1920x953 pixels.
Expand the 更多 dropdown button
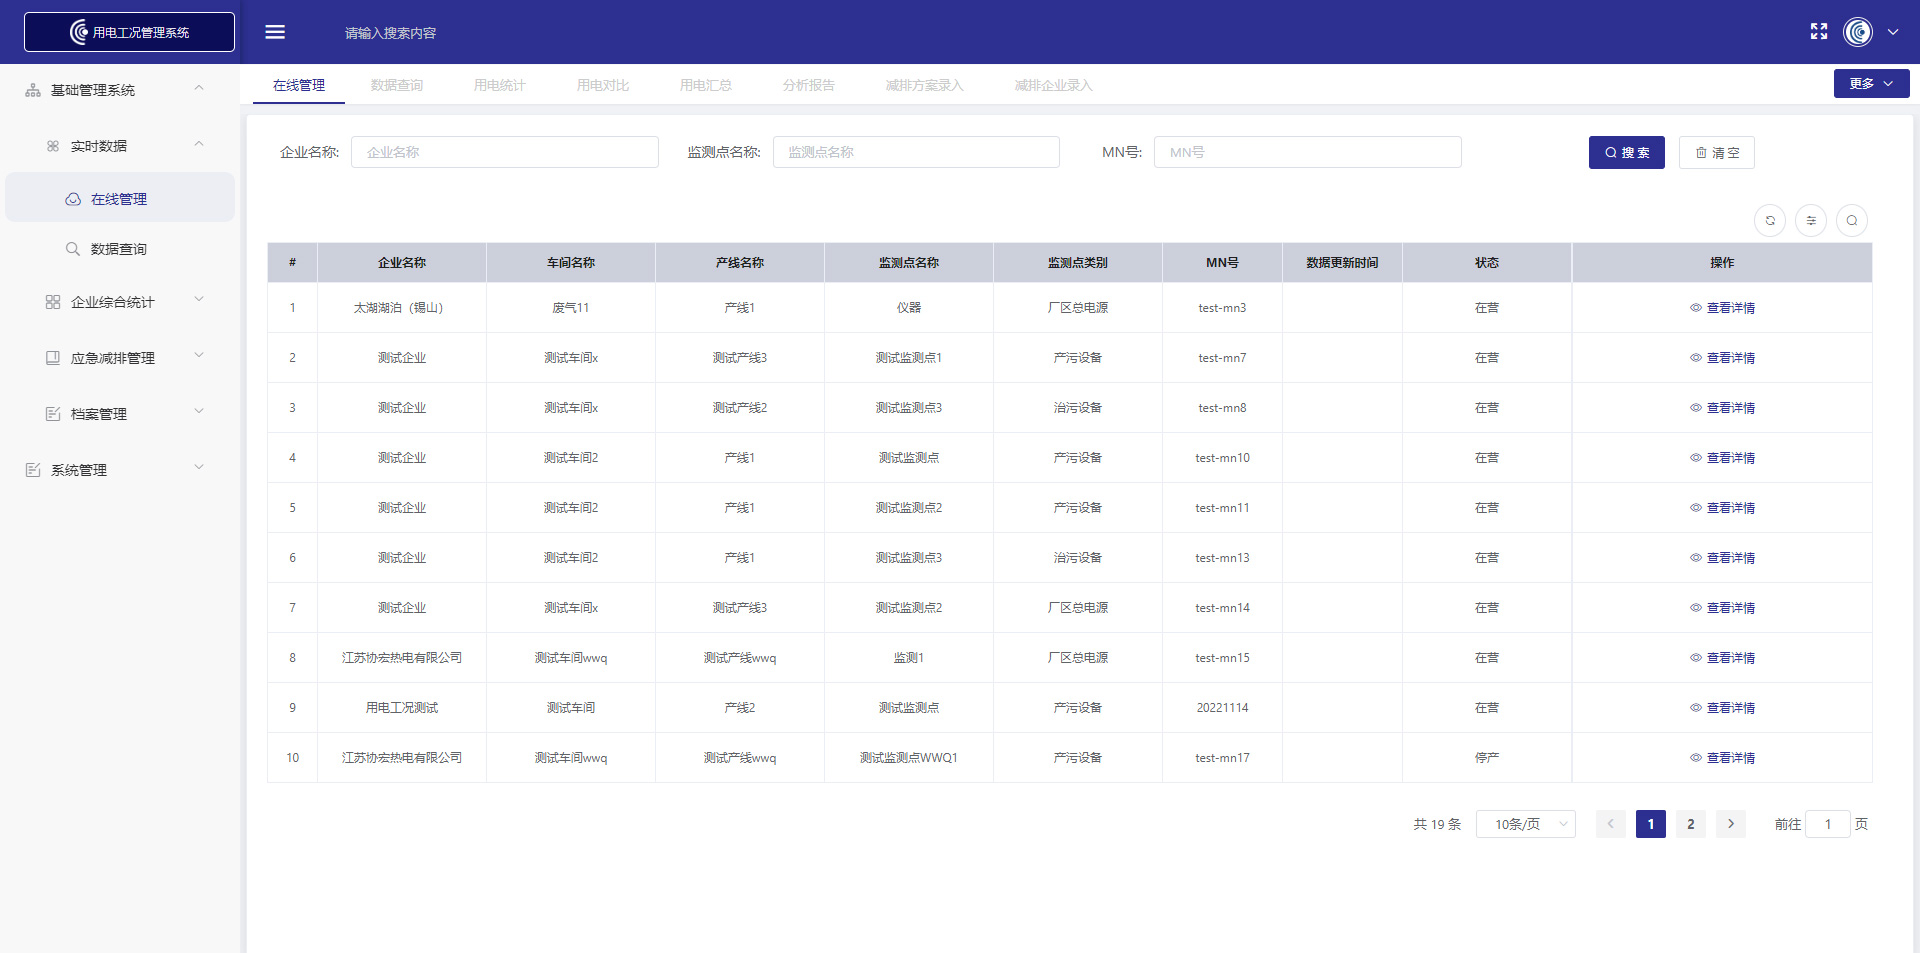[x=1870, y=84]
